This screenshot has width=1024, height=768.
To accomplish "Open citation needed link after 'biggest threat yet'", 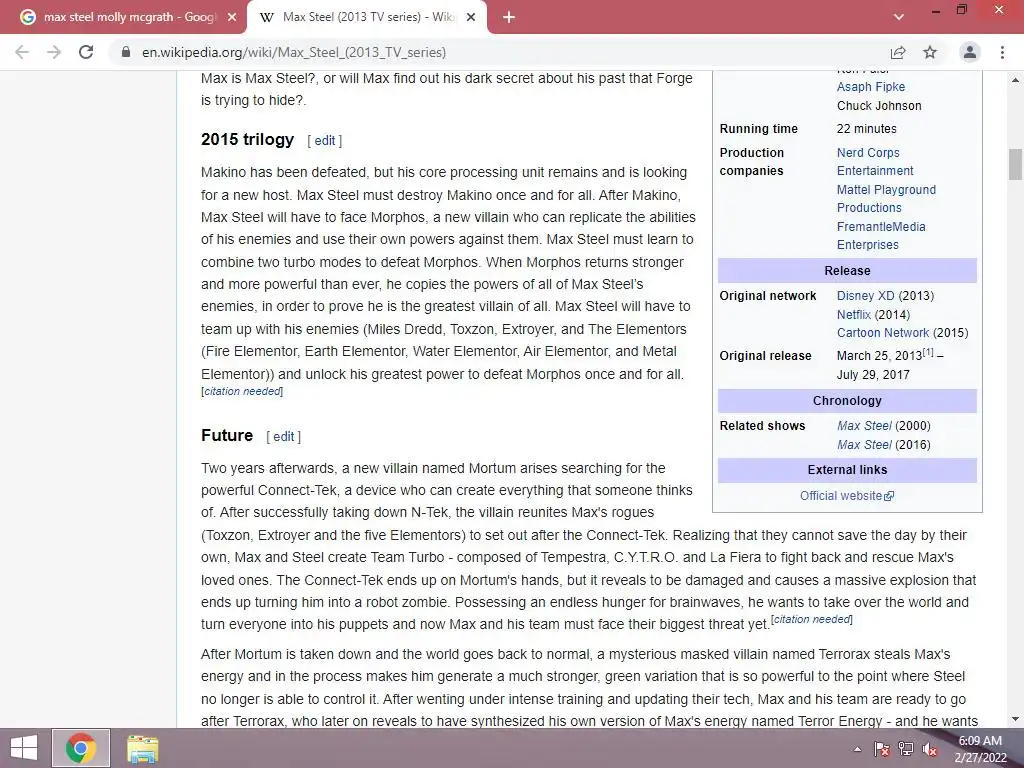I will 812,619.
